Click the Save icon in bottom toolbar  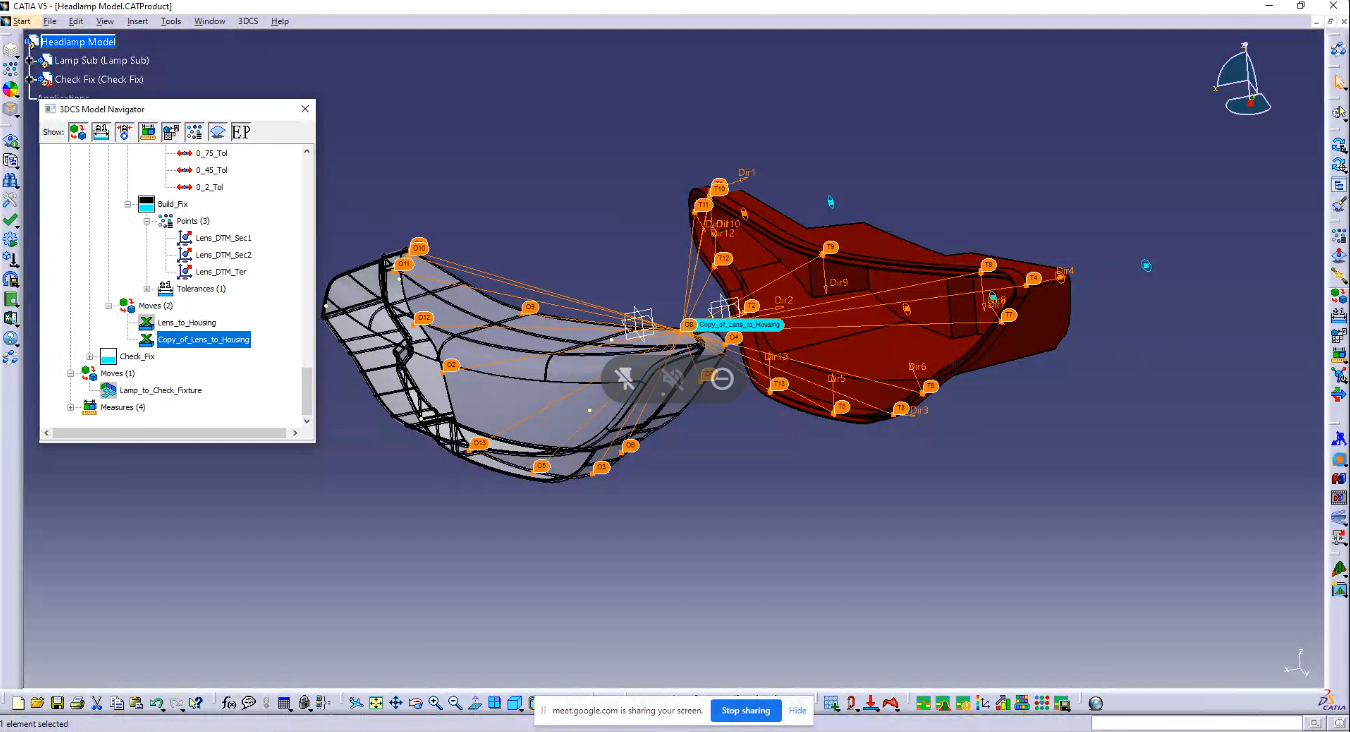point(57,703)
